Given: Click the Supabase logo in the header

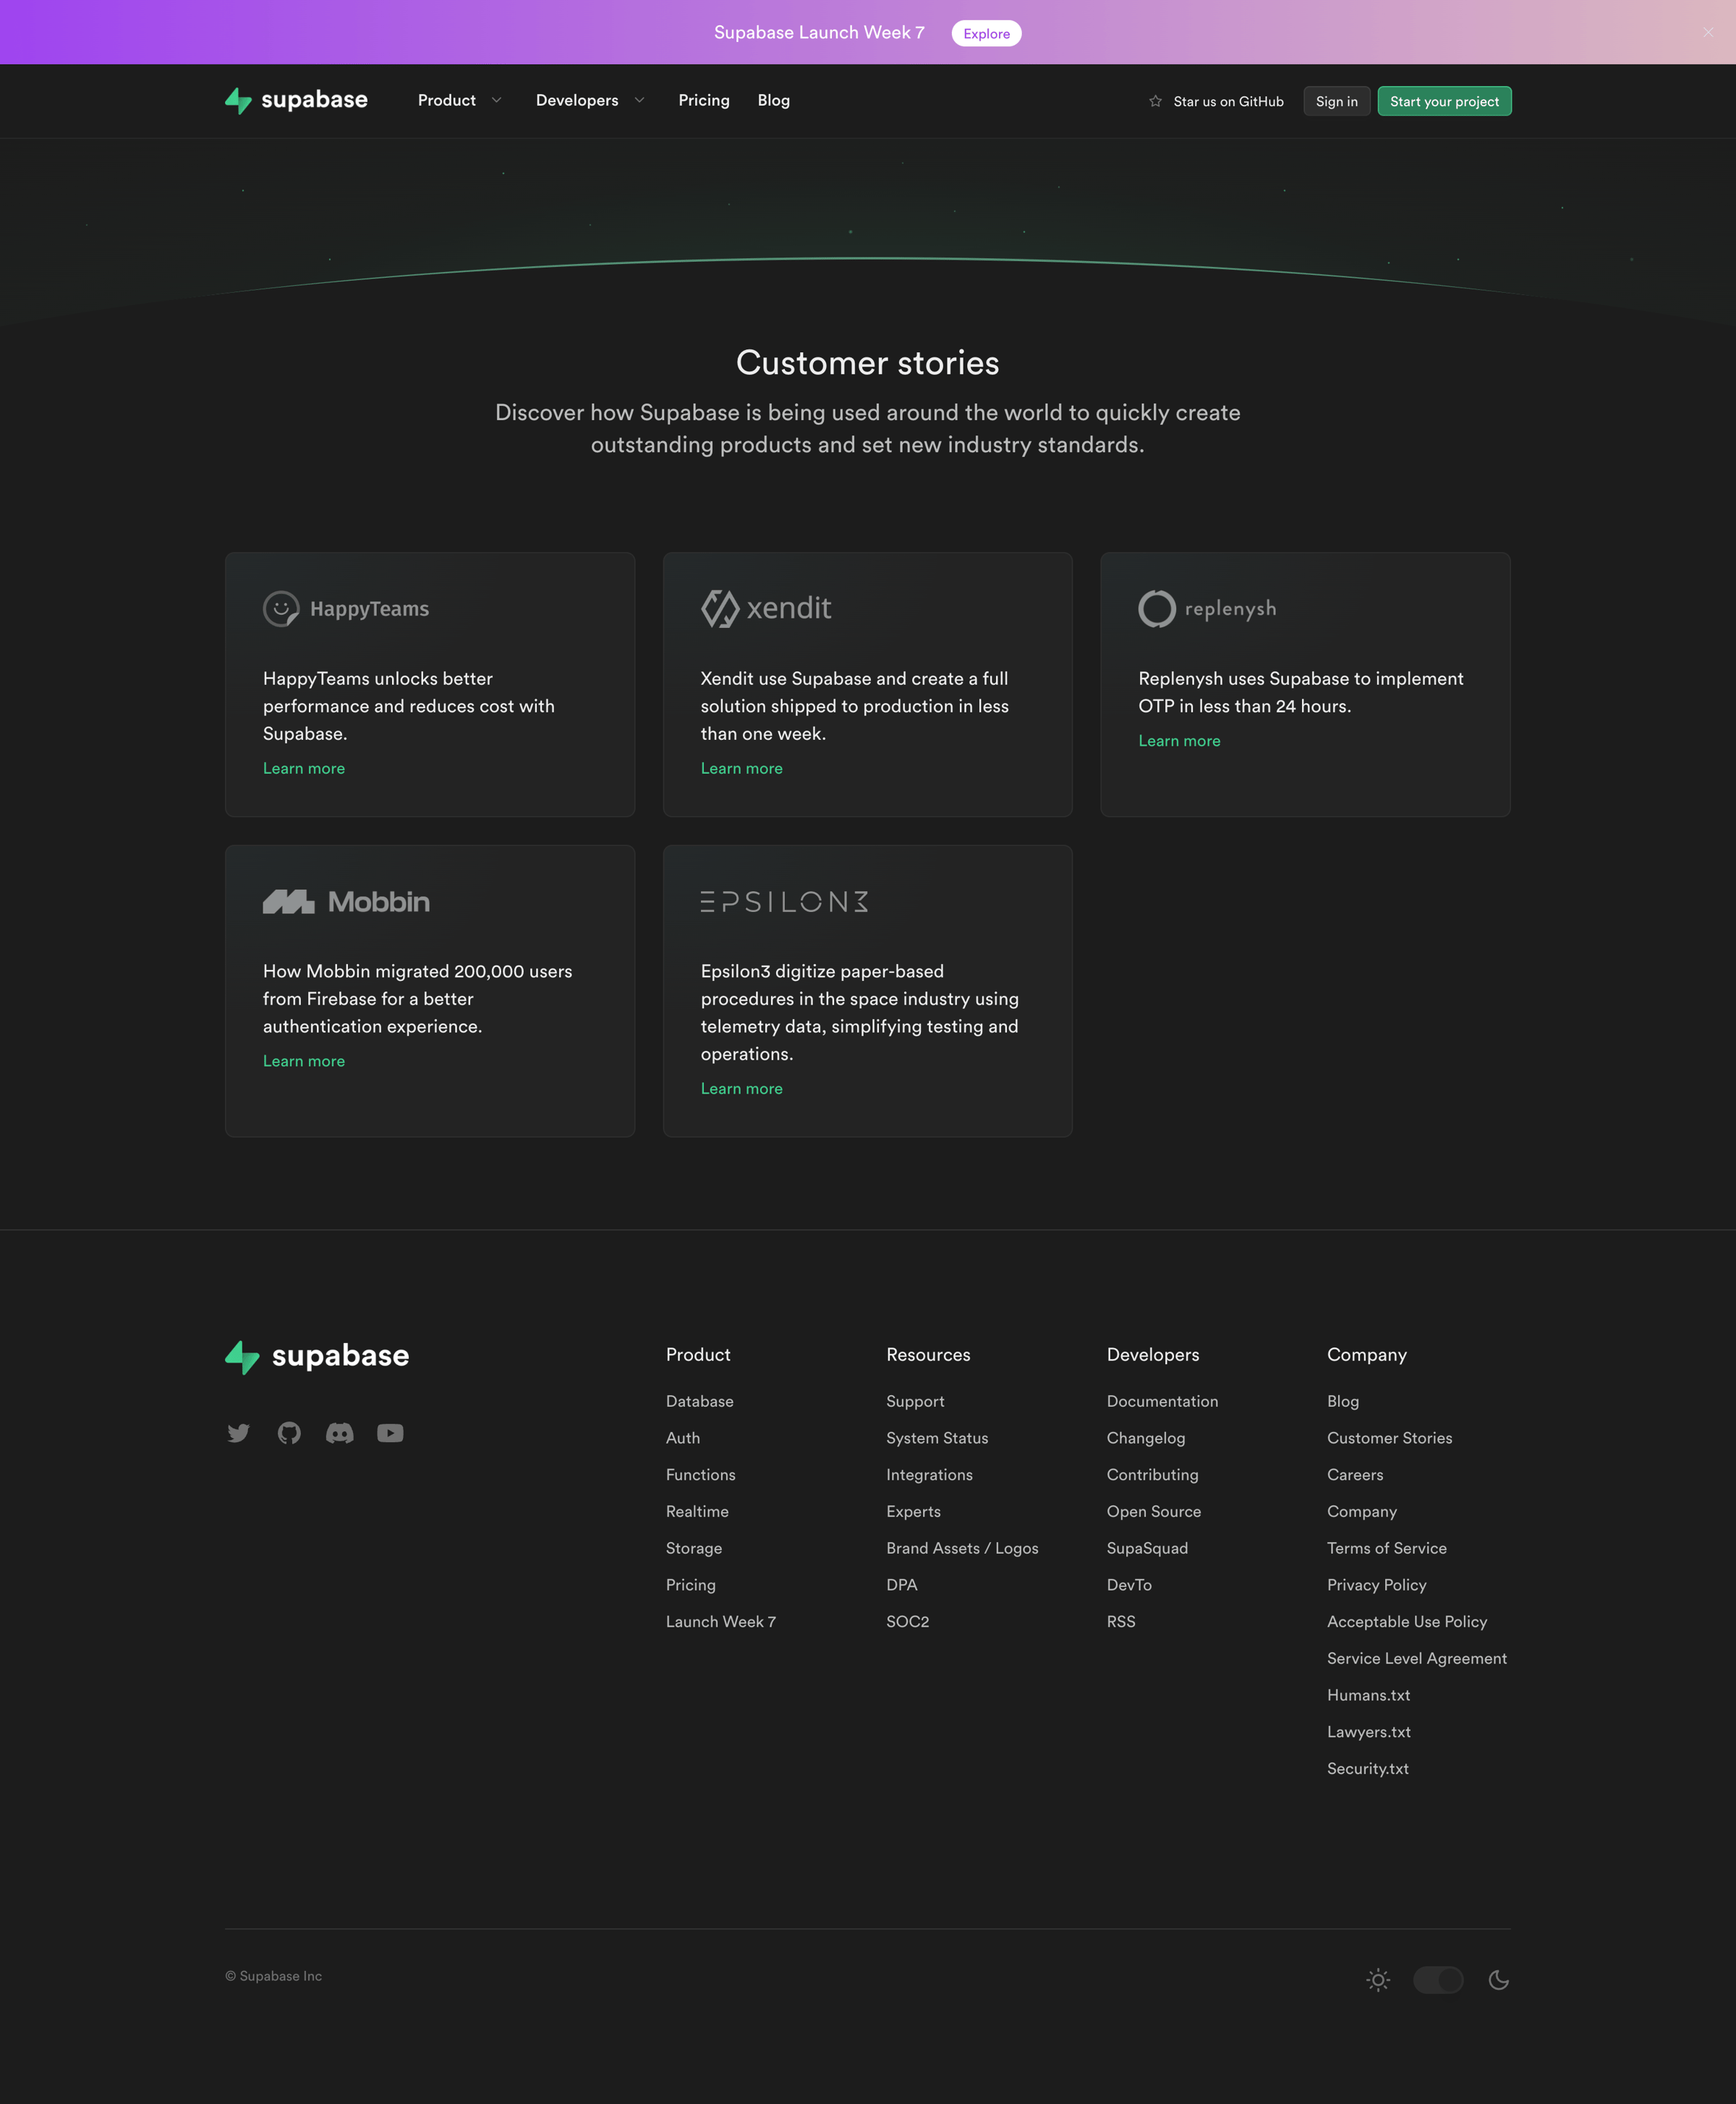Looking at the screenshot, I should [x=296, y=100].
